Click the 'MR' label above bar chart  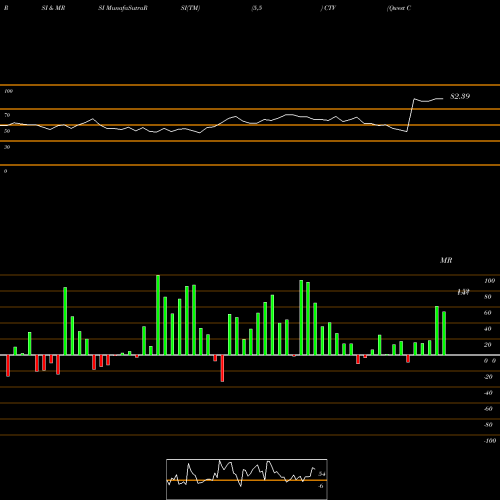(446, 260)
